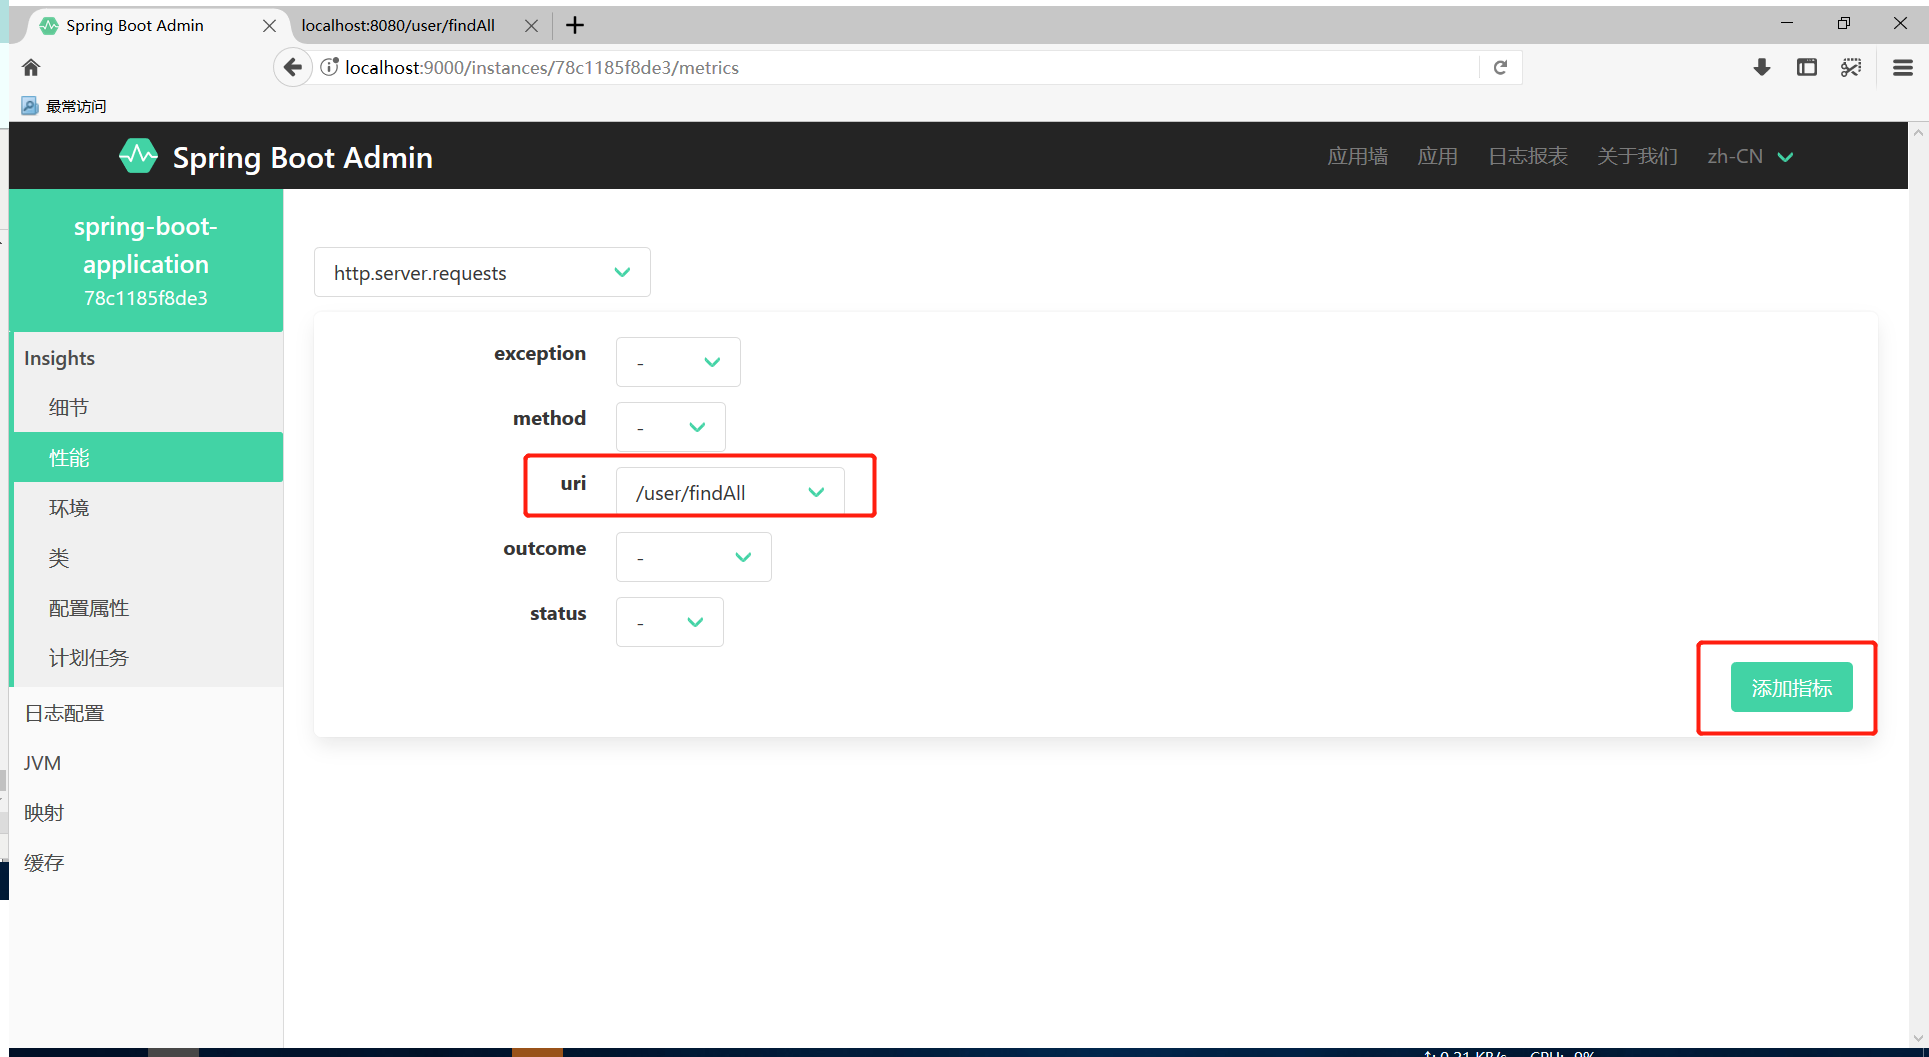Viewport: 1929px width, 1057px height.
Task: Open 环境 in the sidebar
Action: [x=148, y=507]
